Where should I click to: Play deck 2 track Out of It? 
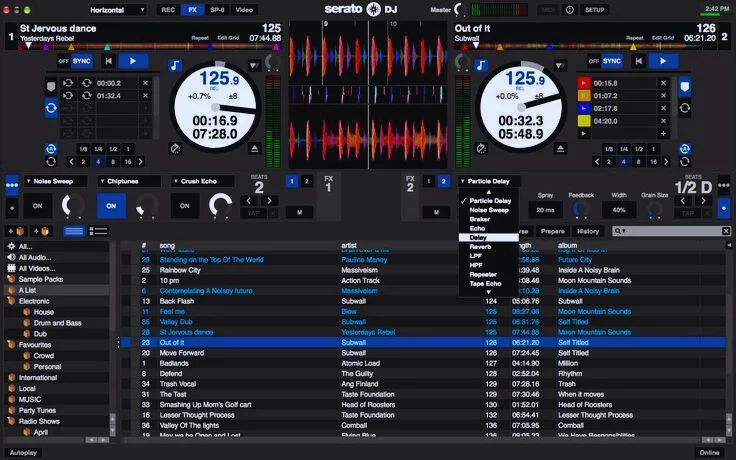point(662,61)
